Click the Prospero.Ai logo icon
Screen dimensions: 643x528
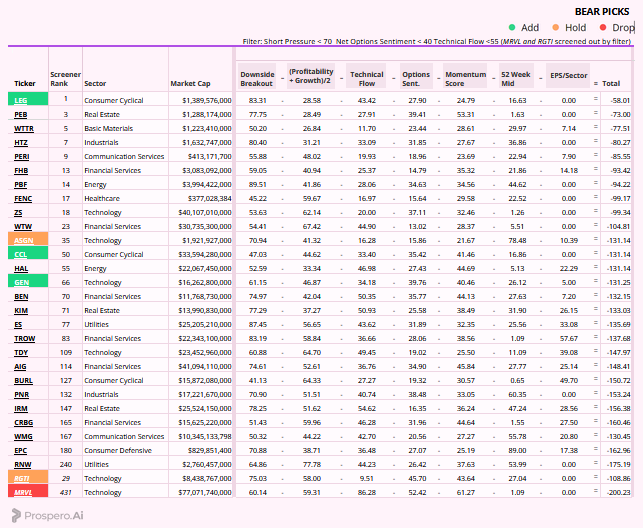tap(16, 515)
